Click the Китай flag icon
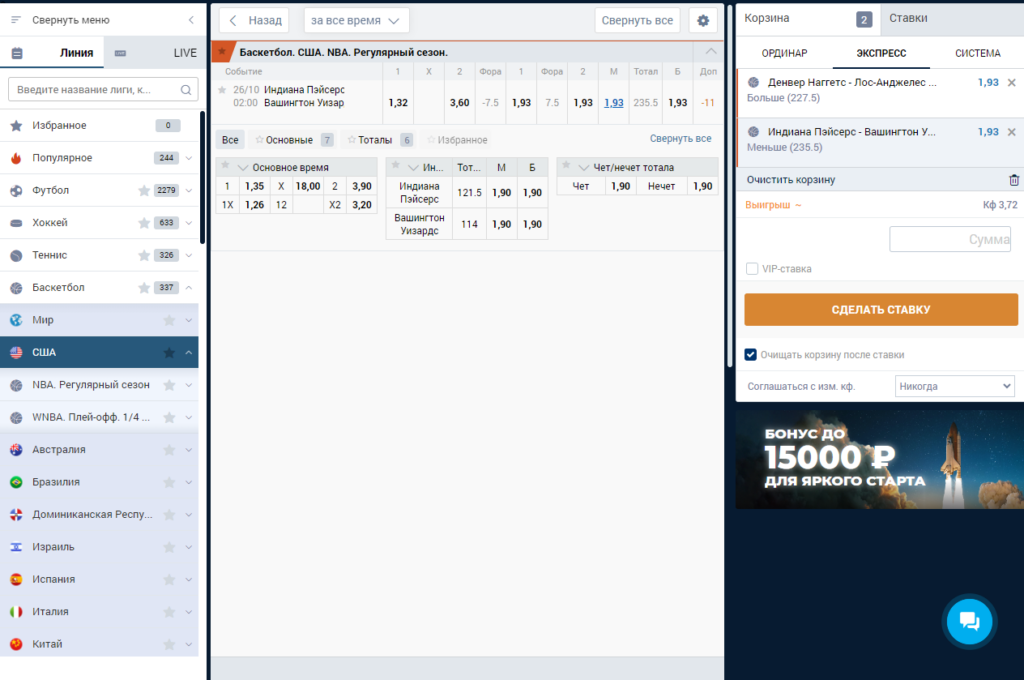The height and width of the screenshot is (680, 1024). coord(16,644)
